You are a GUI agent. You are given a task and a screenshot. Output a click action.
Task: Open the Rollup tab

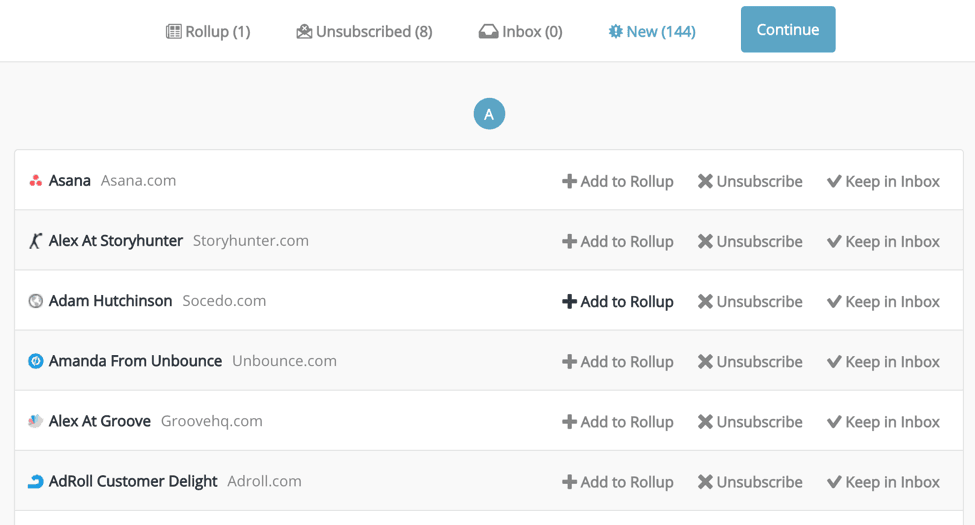pyautogui.click(x=208, y=32)
